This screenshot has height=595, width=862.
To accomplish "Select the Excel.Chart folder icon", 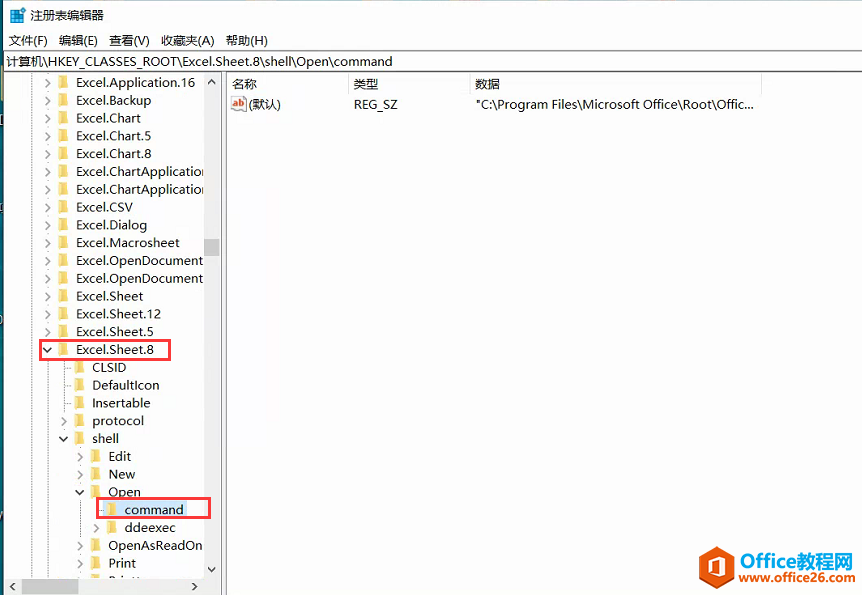I will (63, 118).
